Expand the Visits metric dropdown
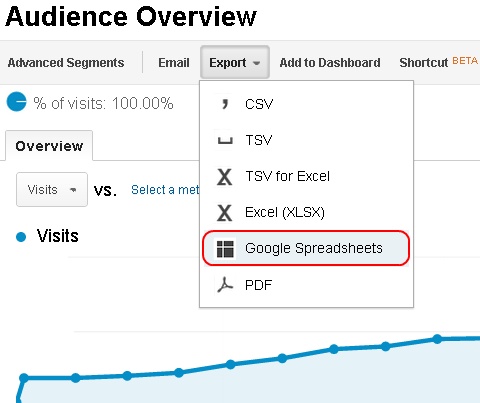 [x=52, y=189]
